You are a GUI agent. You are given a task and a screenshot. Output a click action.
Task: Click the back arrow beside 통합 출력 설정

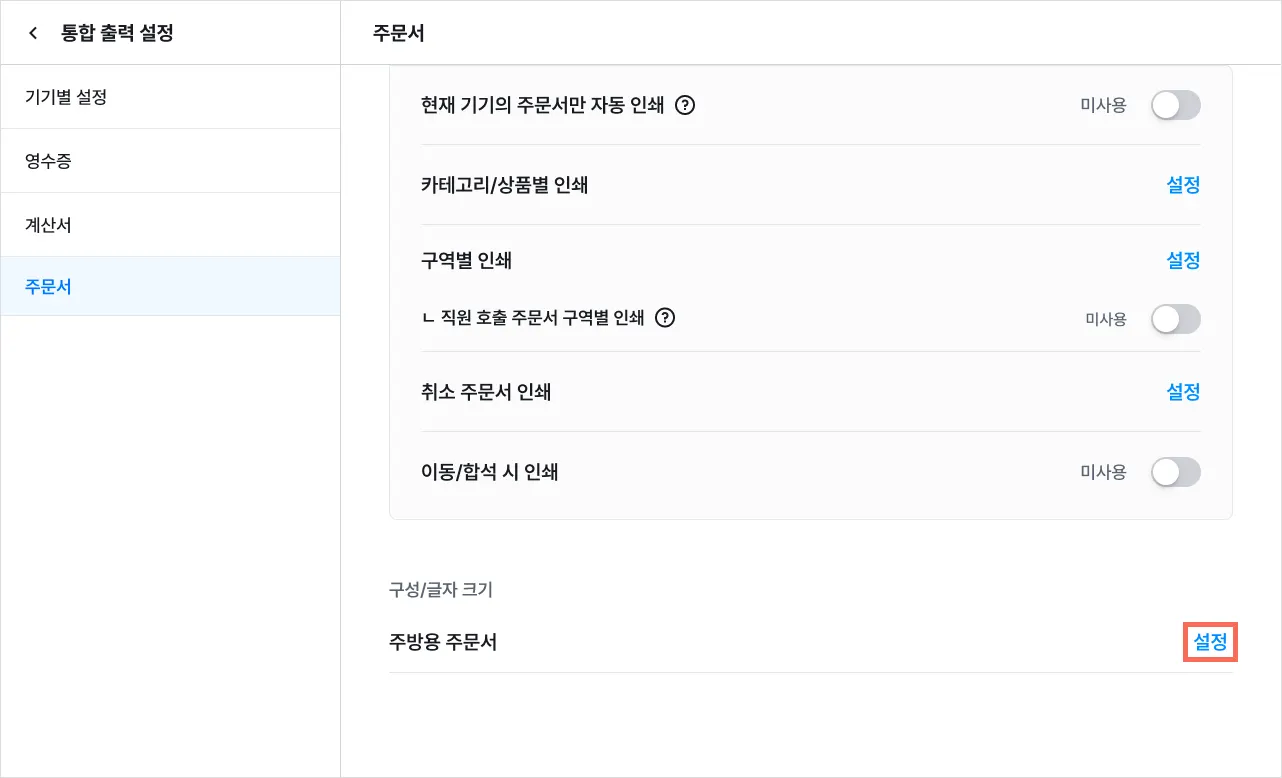tap(33, 33)
